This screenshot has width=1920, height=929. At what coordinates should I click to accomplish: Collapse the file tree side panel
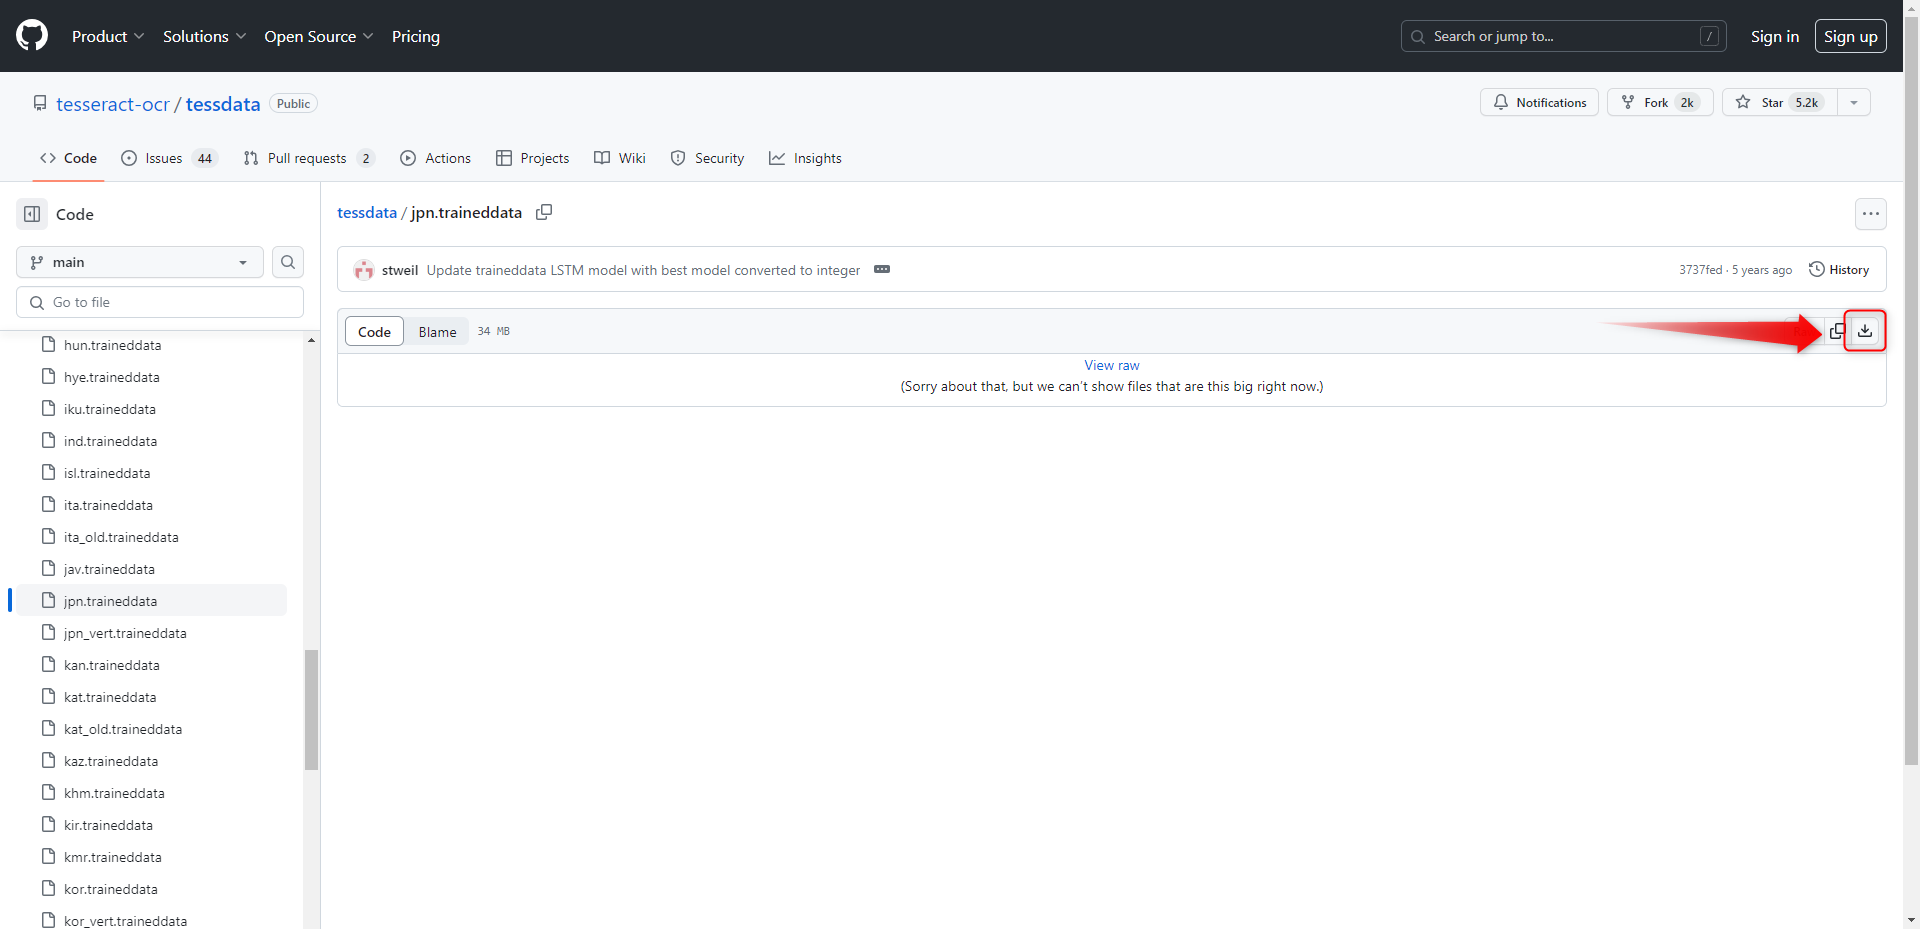[32, 214]
